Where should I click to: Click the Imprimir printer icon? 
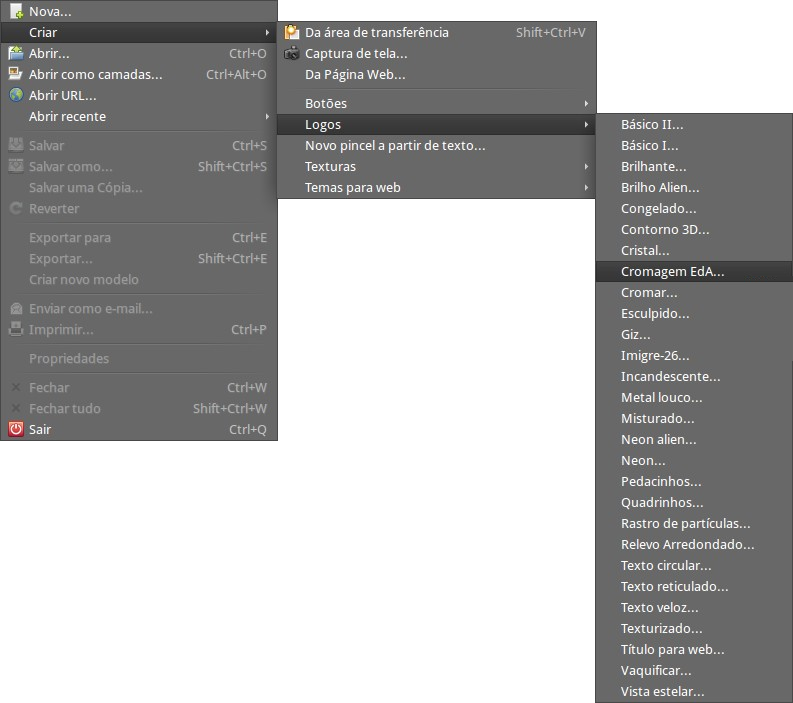point(16,329)
